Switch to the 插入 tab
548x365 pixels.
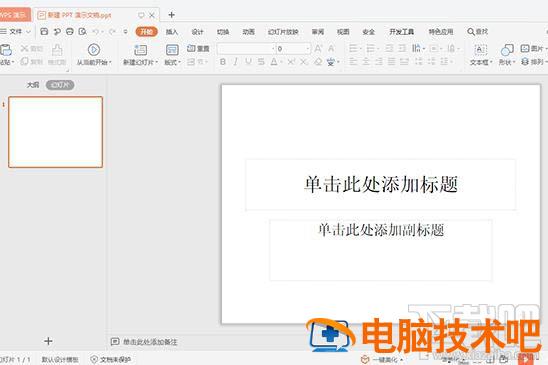coord(172,32)
